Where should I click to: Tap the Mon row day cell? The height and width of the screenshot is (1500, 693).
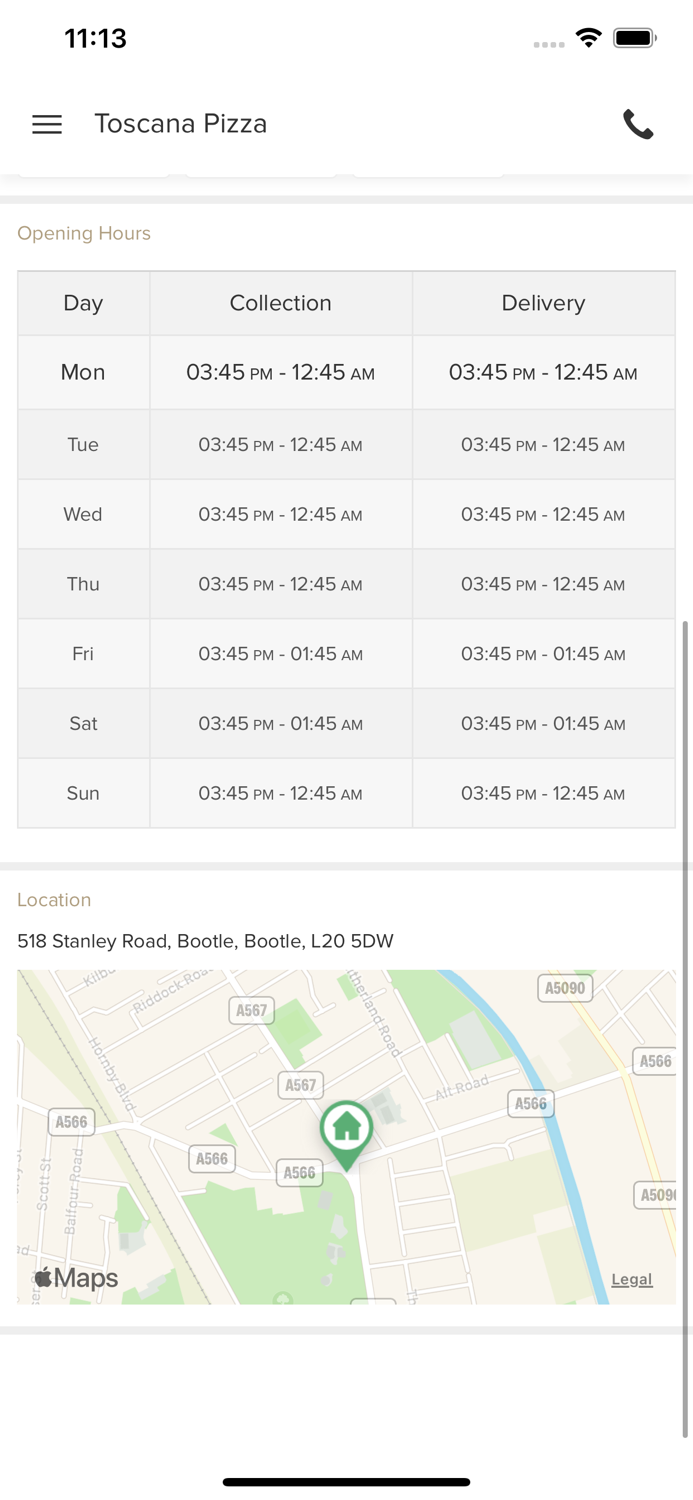tap(83, 372)
